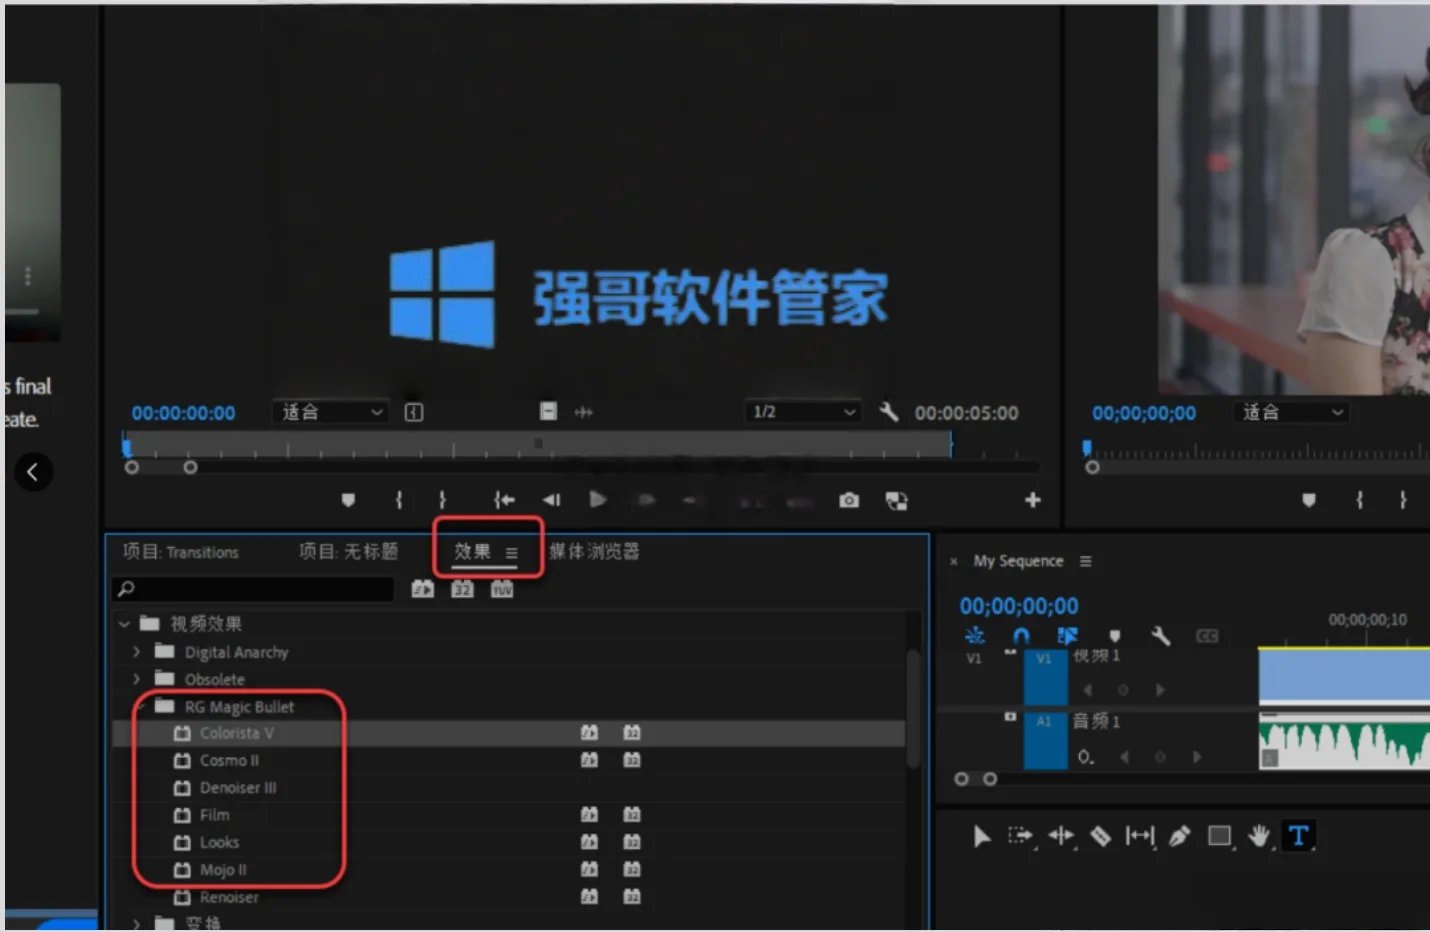The height and width of the screenshot is (932, 1430).
Task: Play the clip in the source monitor
Action: click(598, 499)
